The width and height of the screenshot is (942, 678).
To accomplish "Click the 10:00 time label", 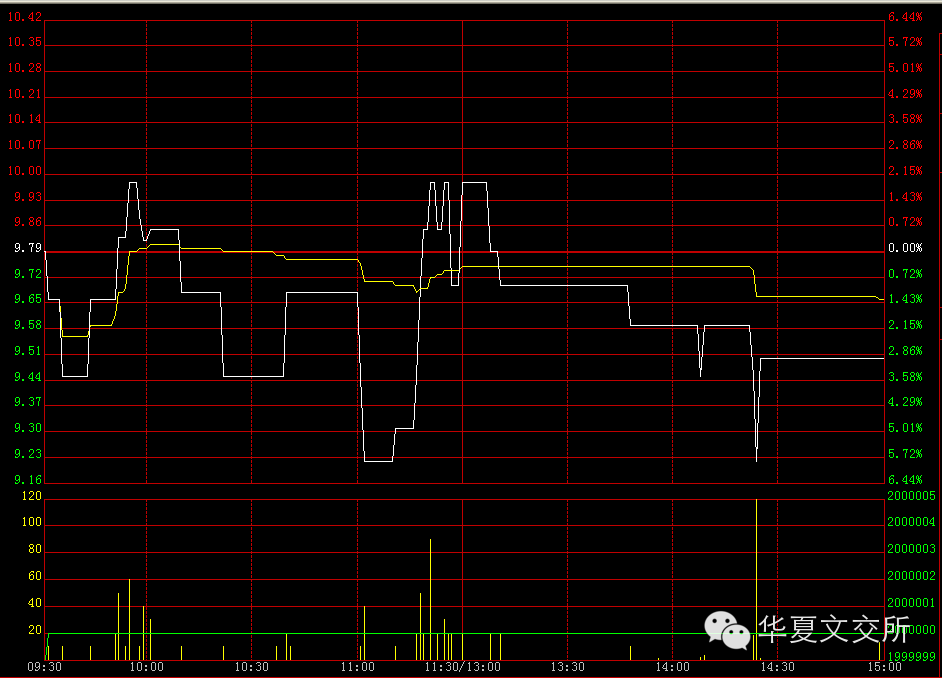I will 147,667.
